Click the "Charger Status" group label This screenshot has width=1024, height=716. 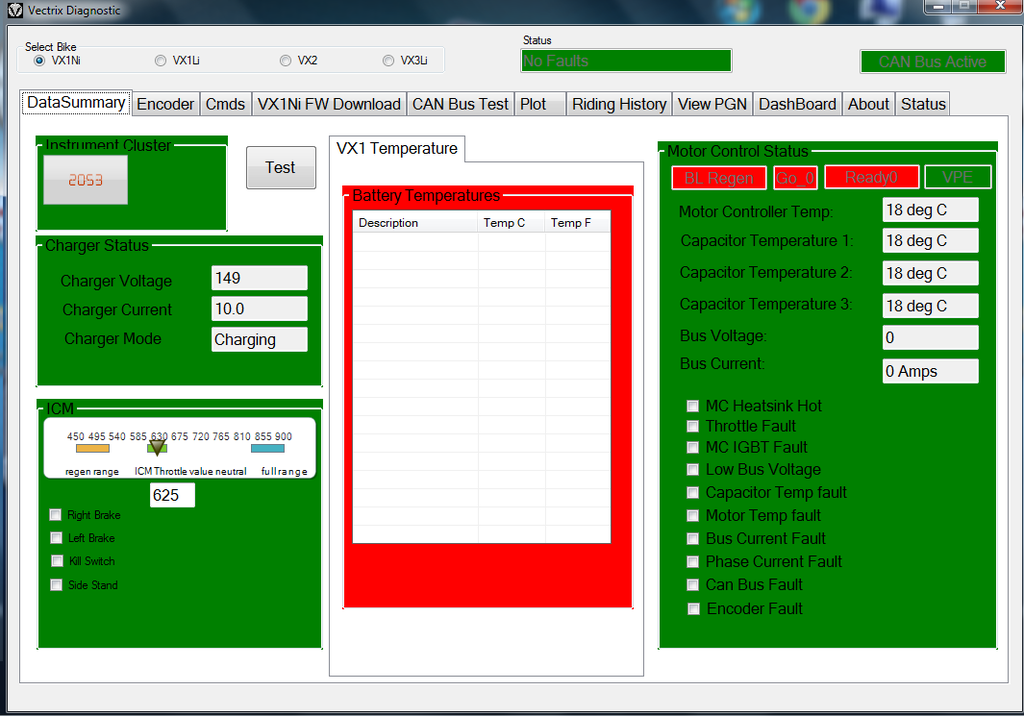(x=97, y=246)
